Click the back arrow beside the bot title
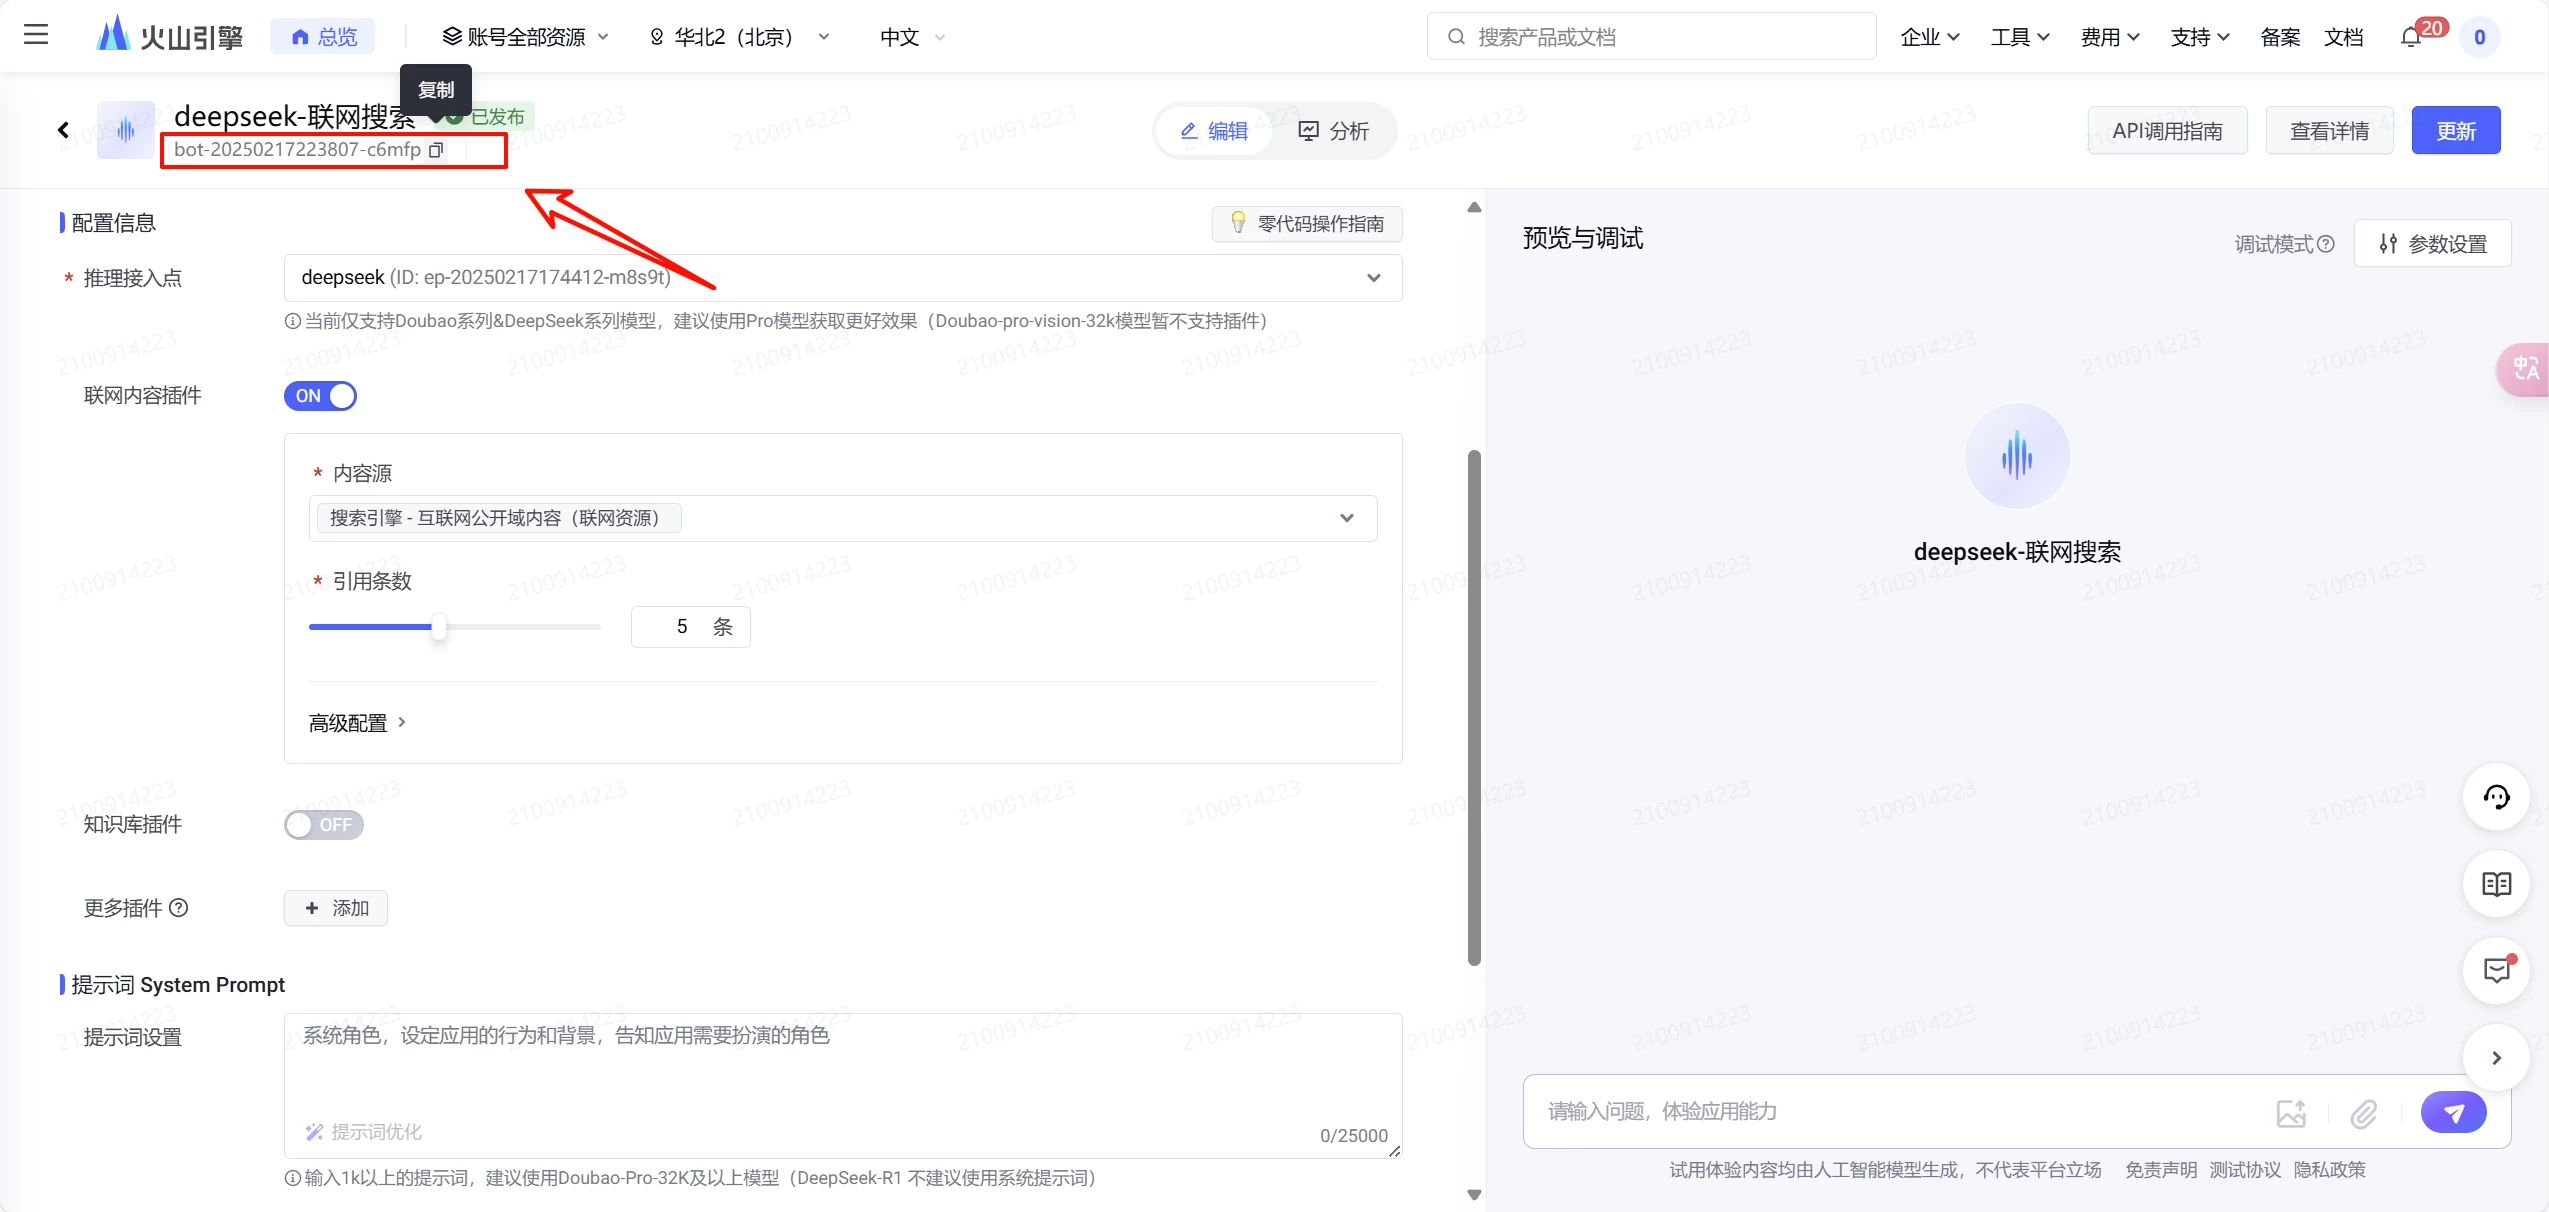 (x=63, y=130)
